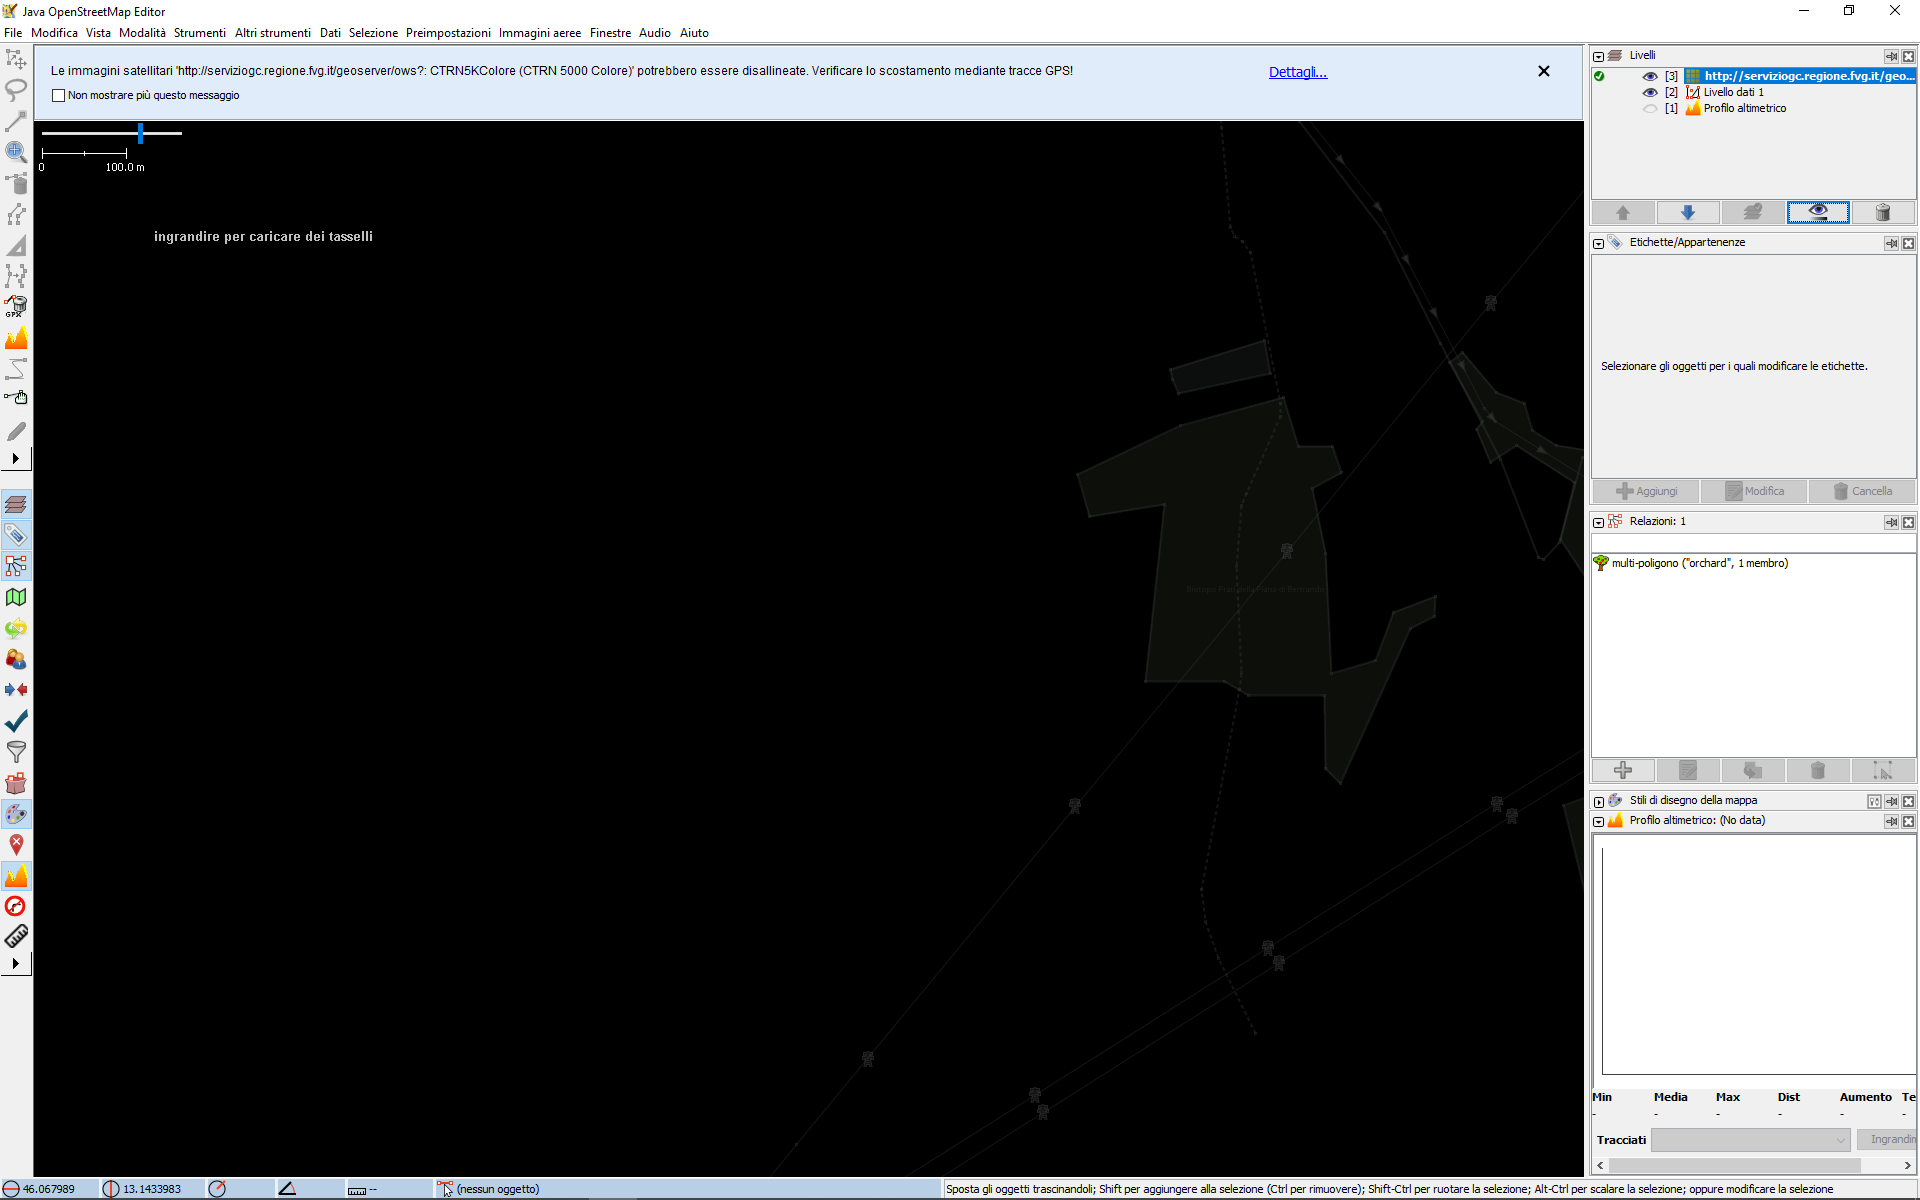Dismiss the imagery misalignment notification
This screenshot has width=1920, height=1200.
click(x=1544, y=71)
